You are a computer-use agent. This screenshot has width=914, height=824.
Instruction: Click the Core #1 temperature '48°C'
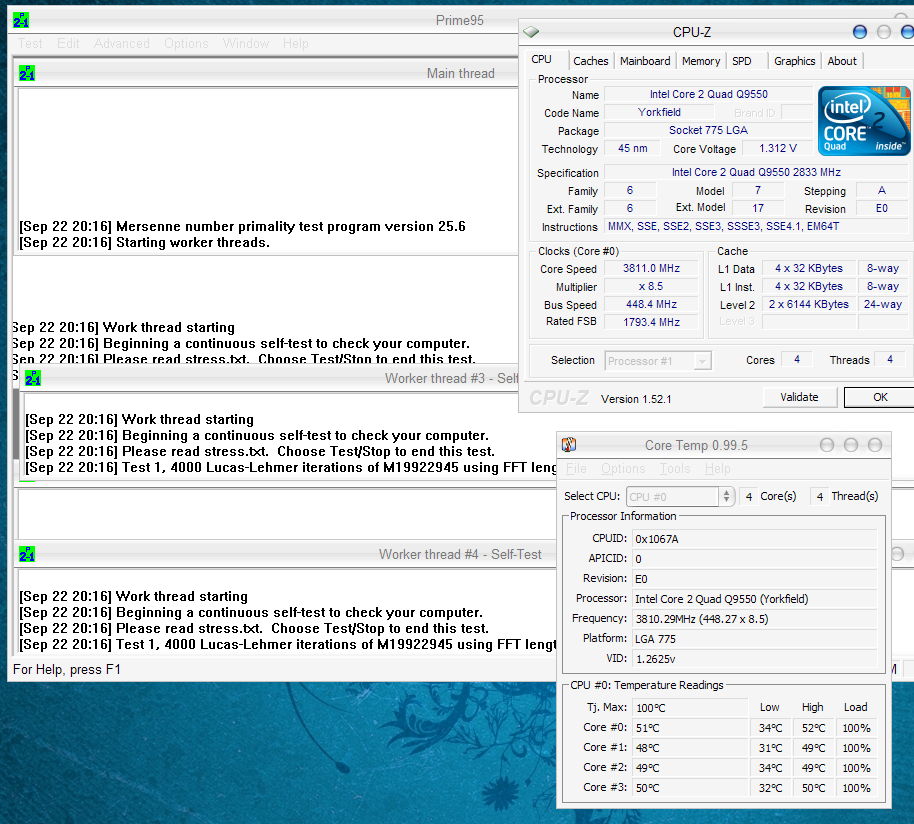pyautogui.click(x=691, y=748)
